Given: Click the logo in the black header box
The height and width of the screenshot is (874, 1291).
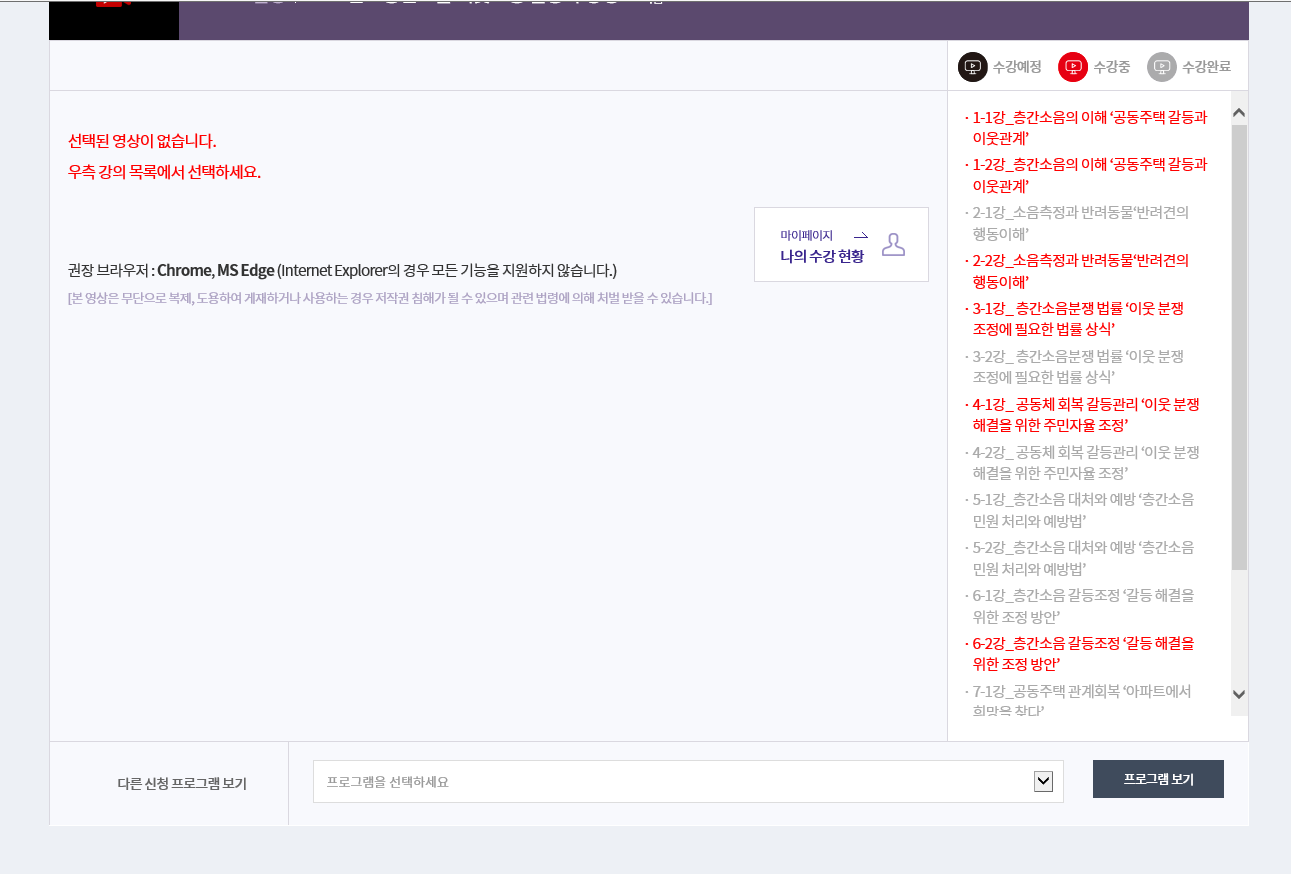Looking at the screenshot, I should coord(114,4).
